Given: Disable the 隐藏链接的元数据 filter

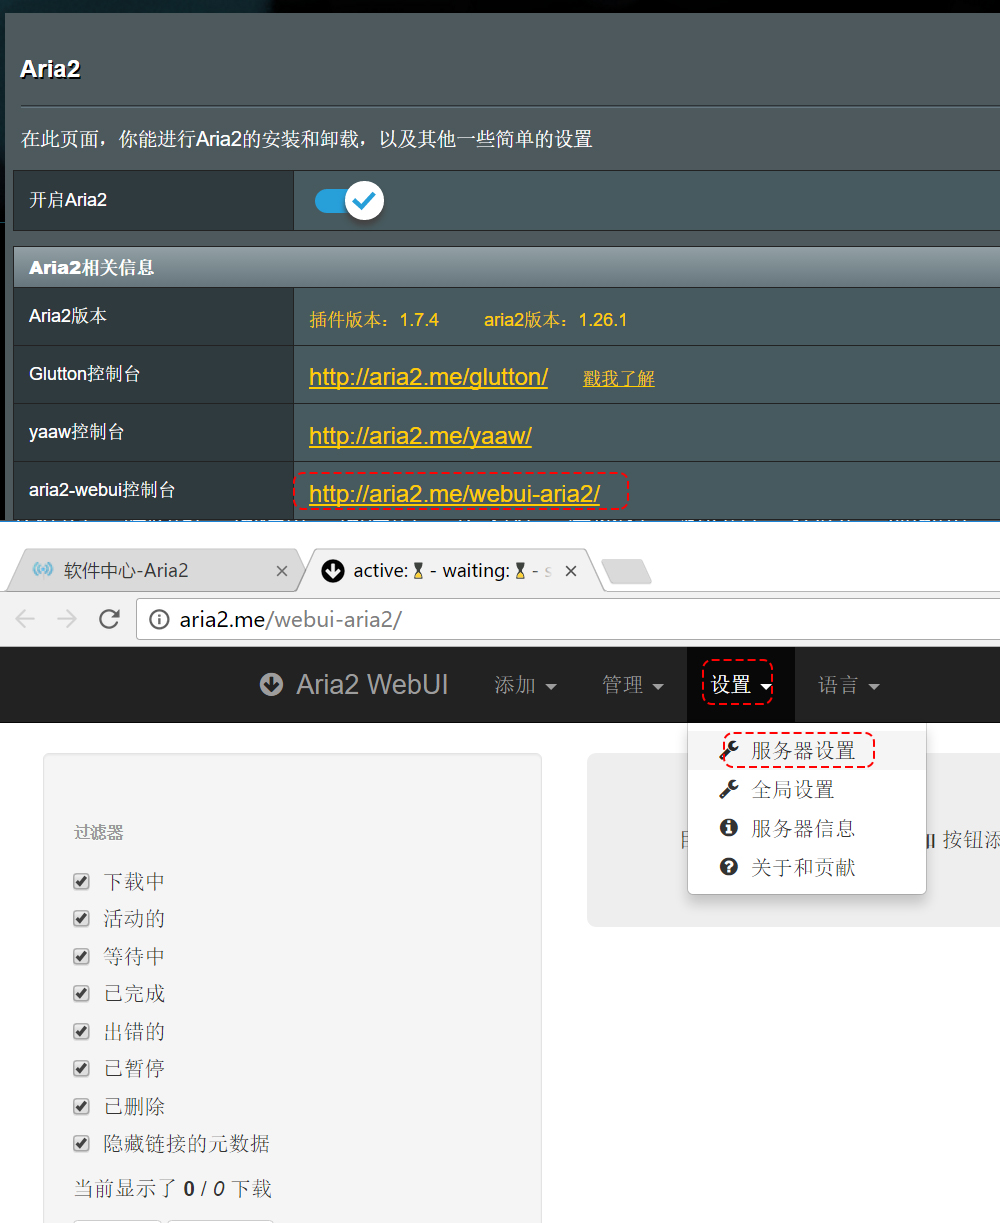Looking at the screenshot, I should (x=80, y=1143).
